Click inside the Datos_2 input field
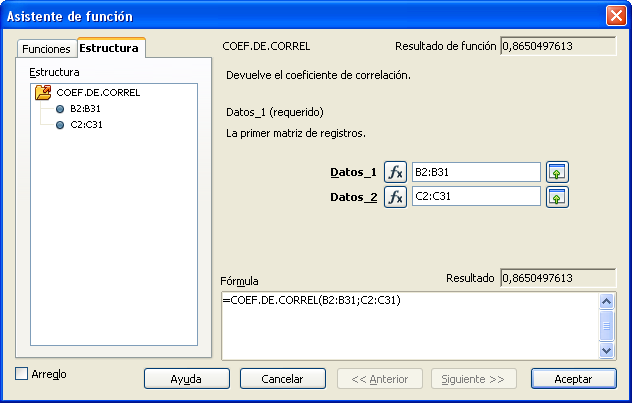The image size is (632, 403). coord(476,197)
